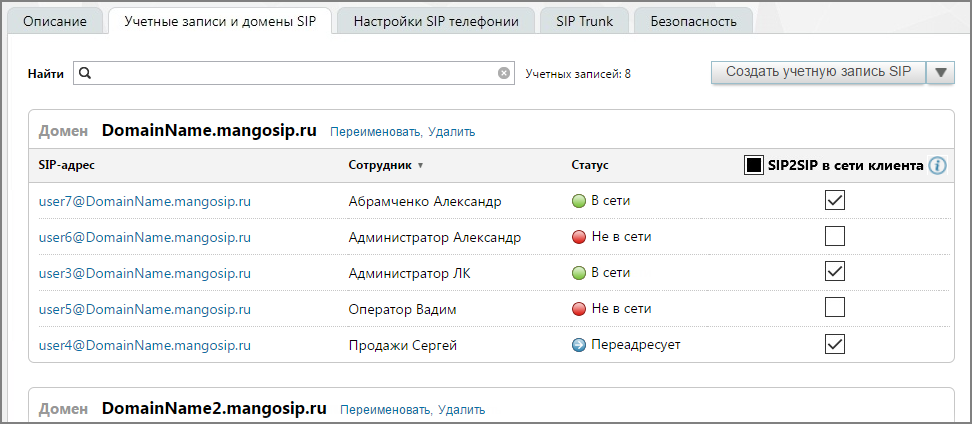Click blue forwarding arrow icon for Продажи Сергей
This screenshot has height=424, width=972.
click(x=578, y=345)
